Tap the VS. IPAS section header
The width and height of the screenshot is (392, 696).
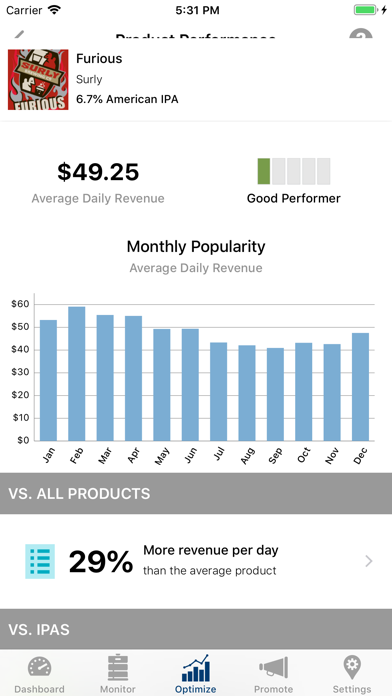tap(196, 629)
